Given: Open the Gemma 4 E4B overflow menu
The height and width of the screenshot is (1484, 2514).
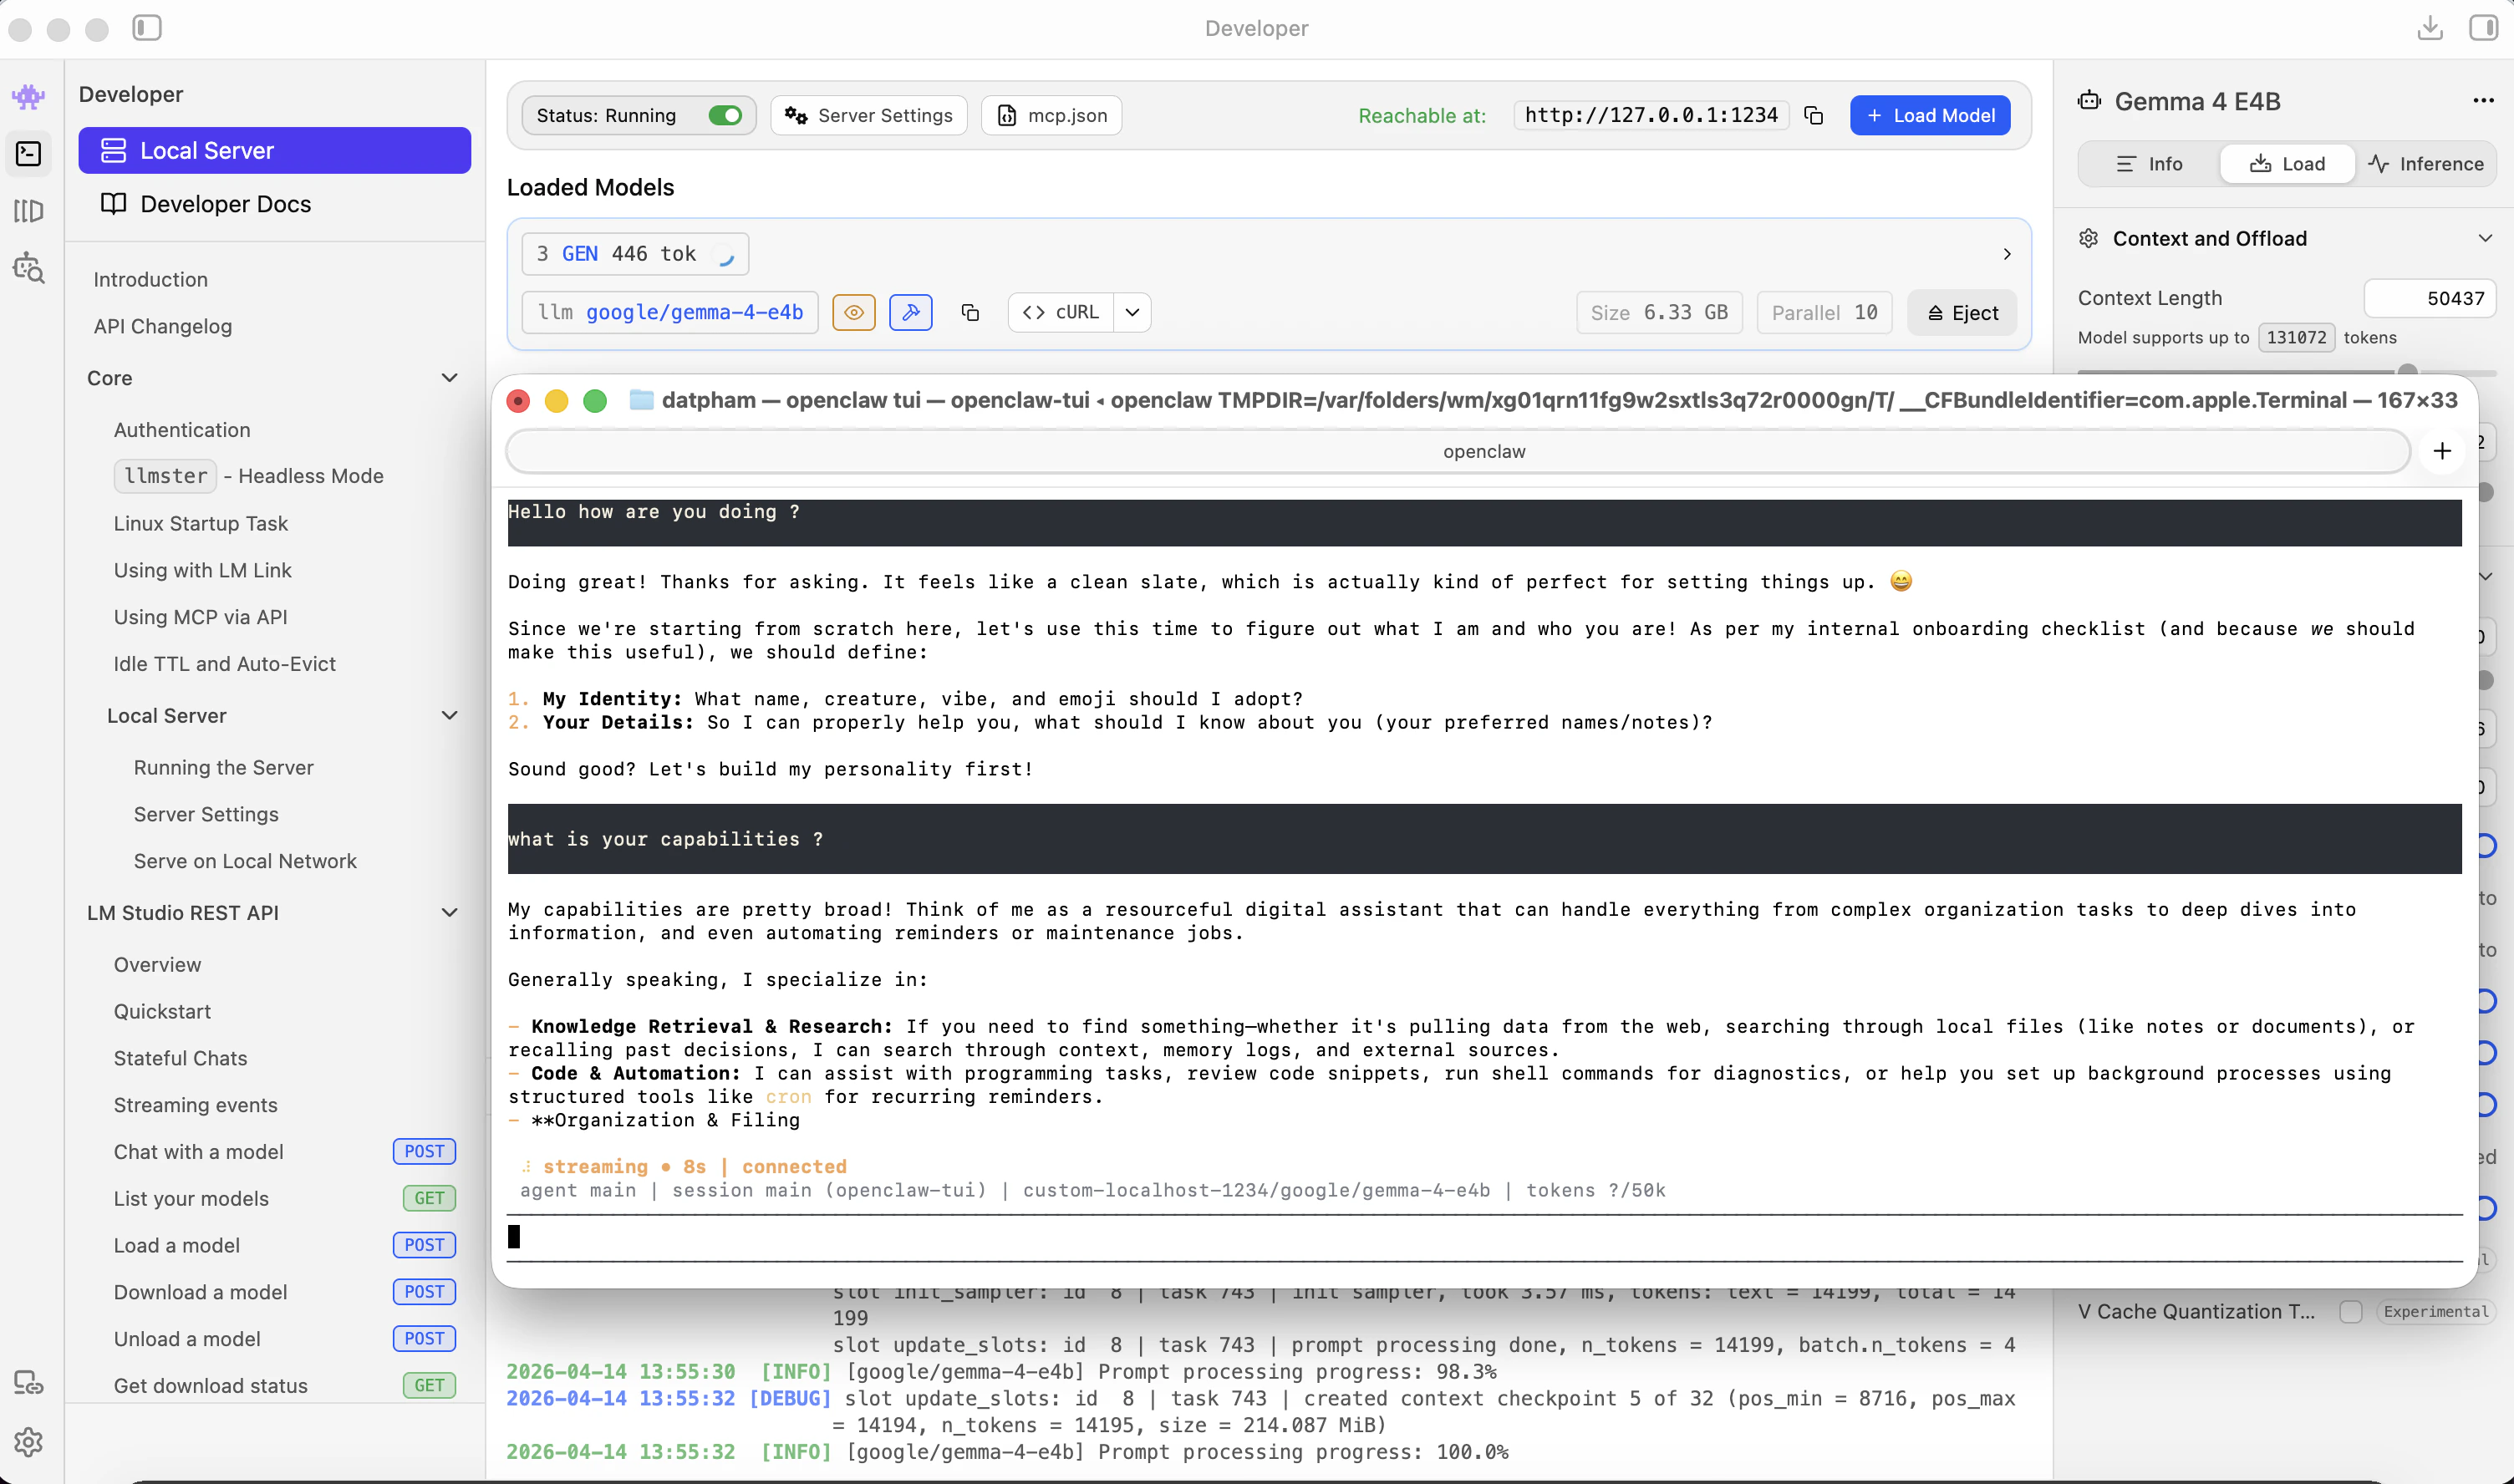Looking at the screenshot, I should pyautogui.click(x=2485, y=100).
